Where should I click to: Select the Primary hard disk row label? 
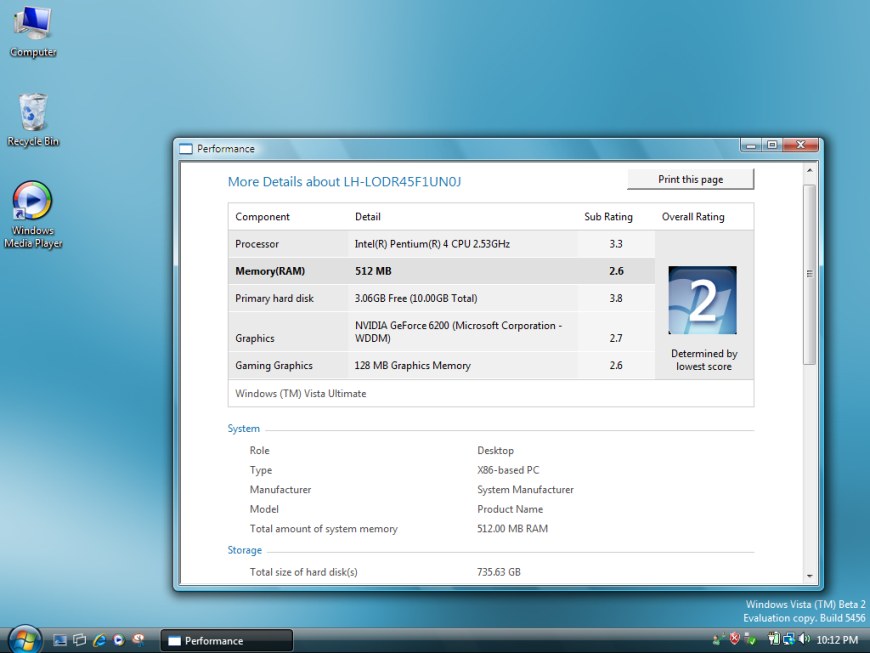click(x=275, y=298)
